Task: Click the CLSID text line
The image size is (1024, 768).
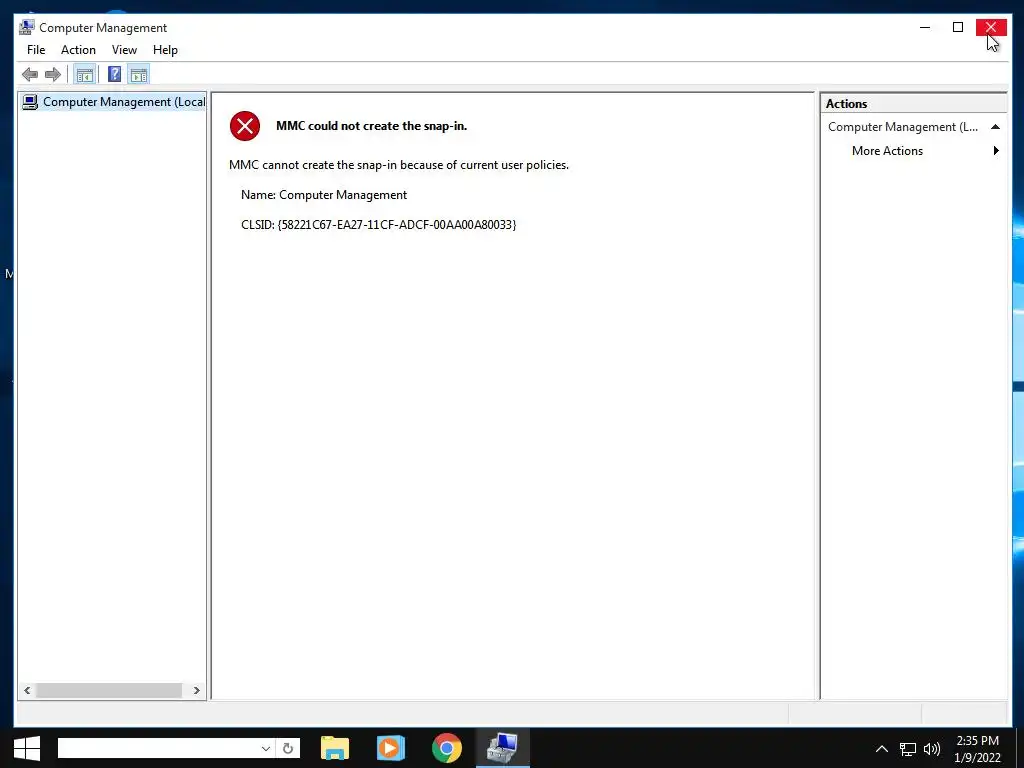Action: 378,225
